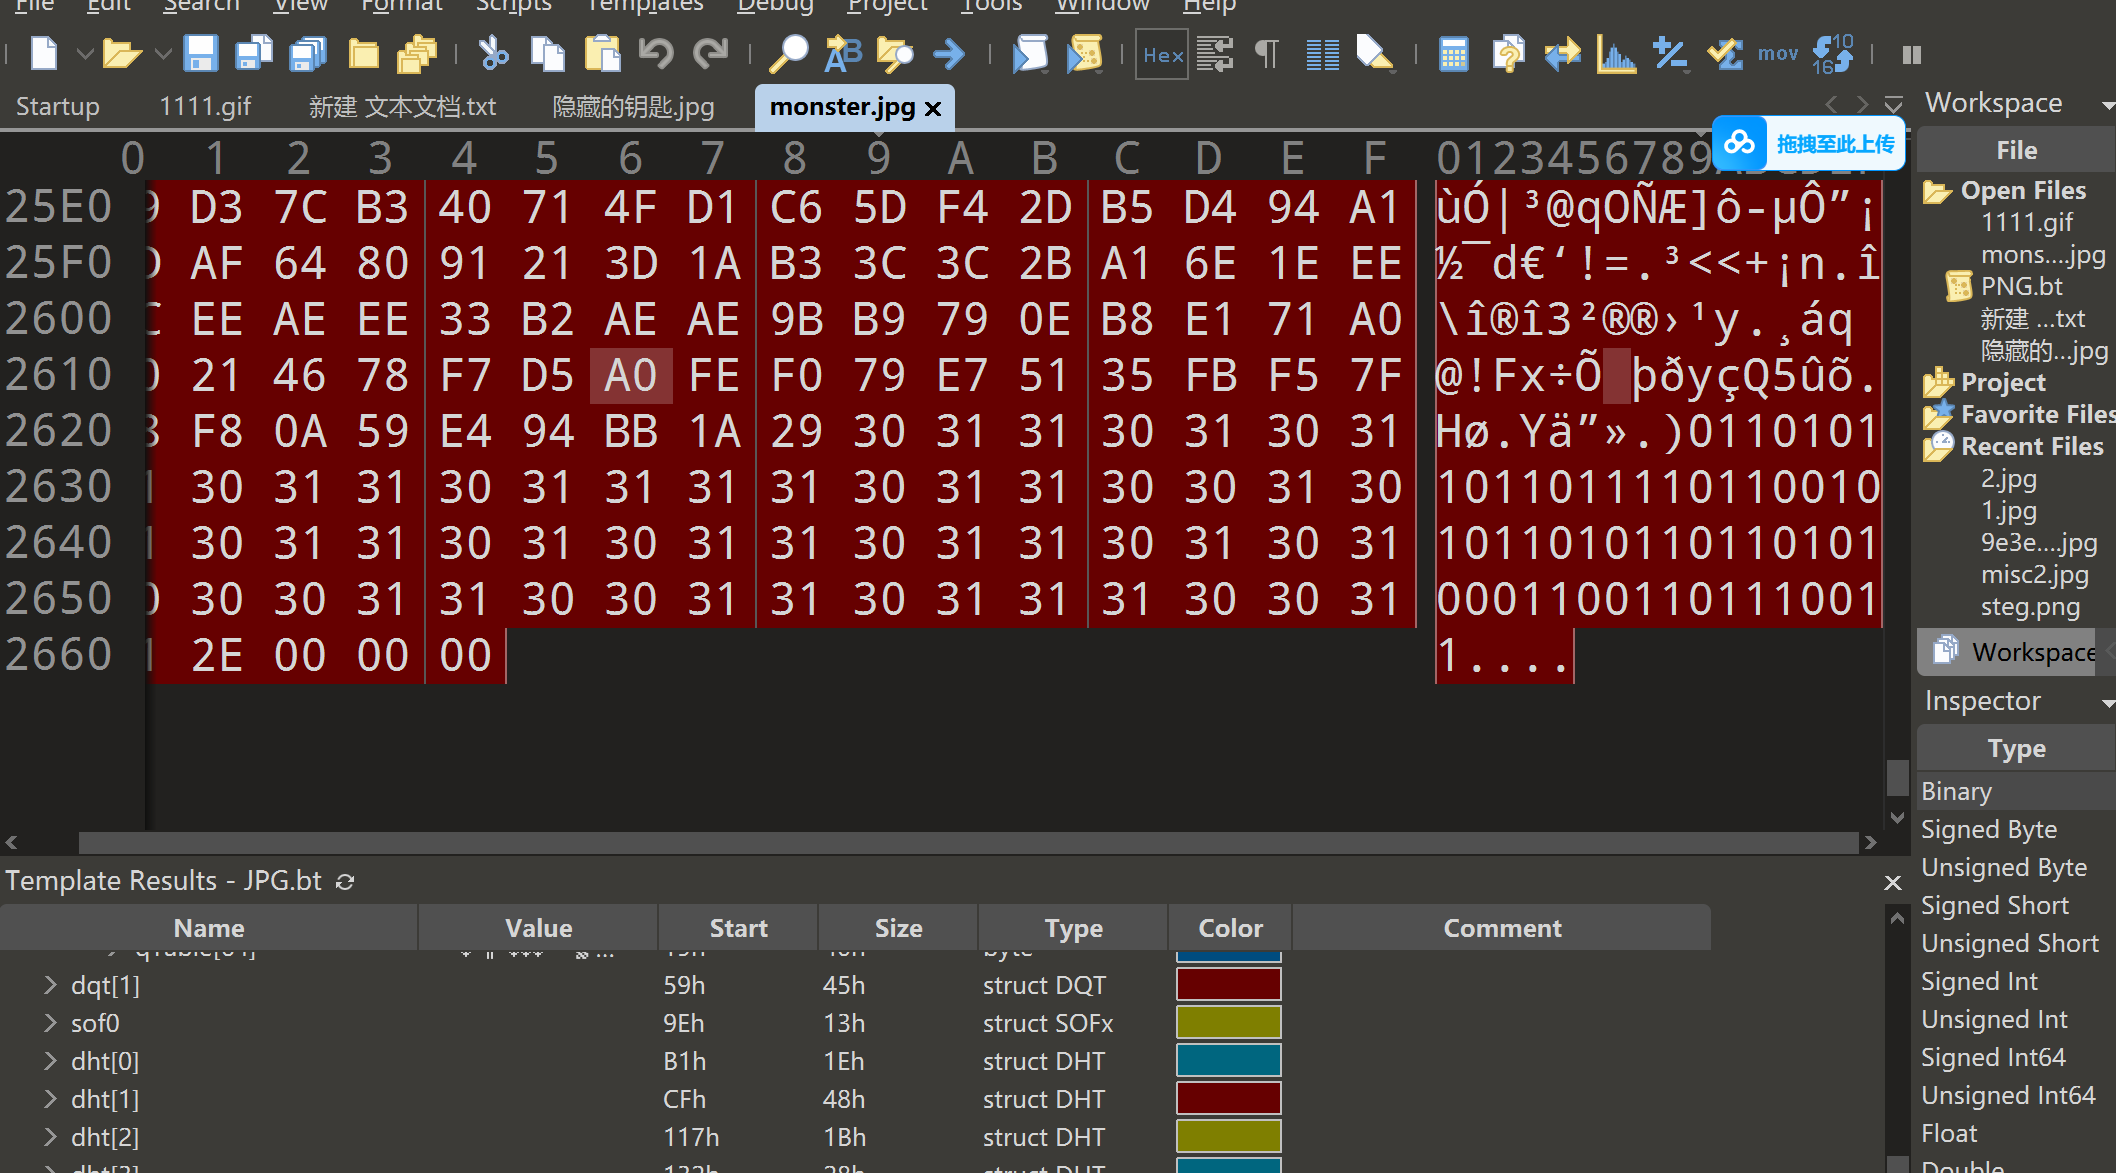Viewport: 2116px width, 1173px height.
Task: Click the Compare Files arrows icon
Action: tap(1561, 54)
